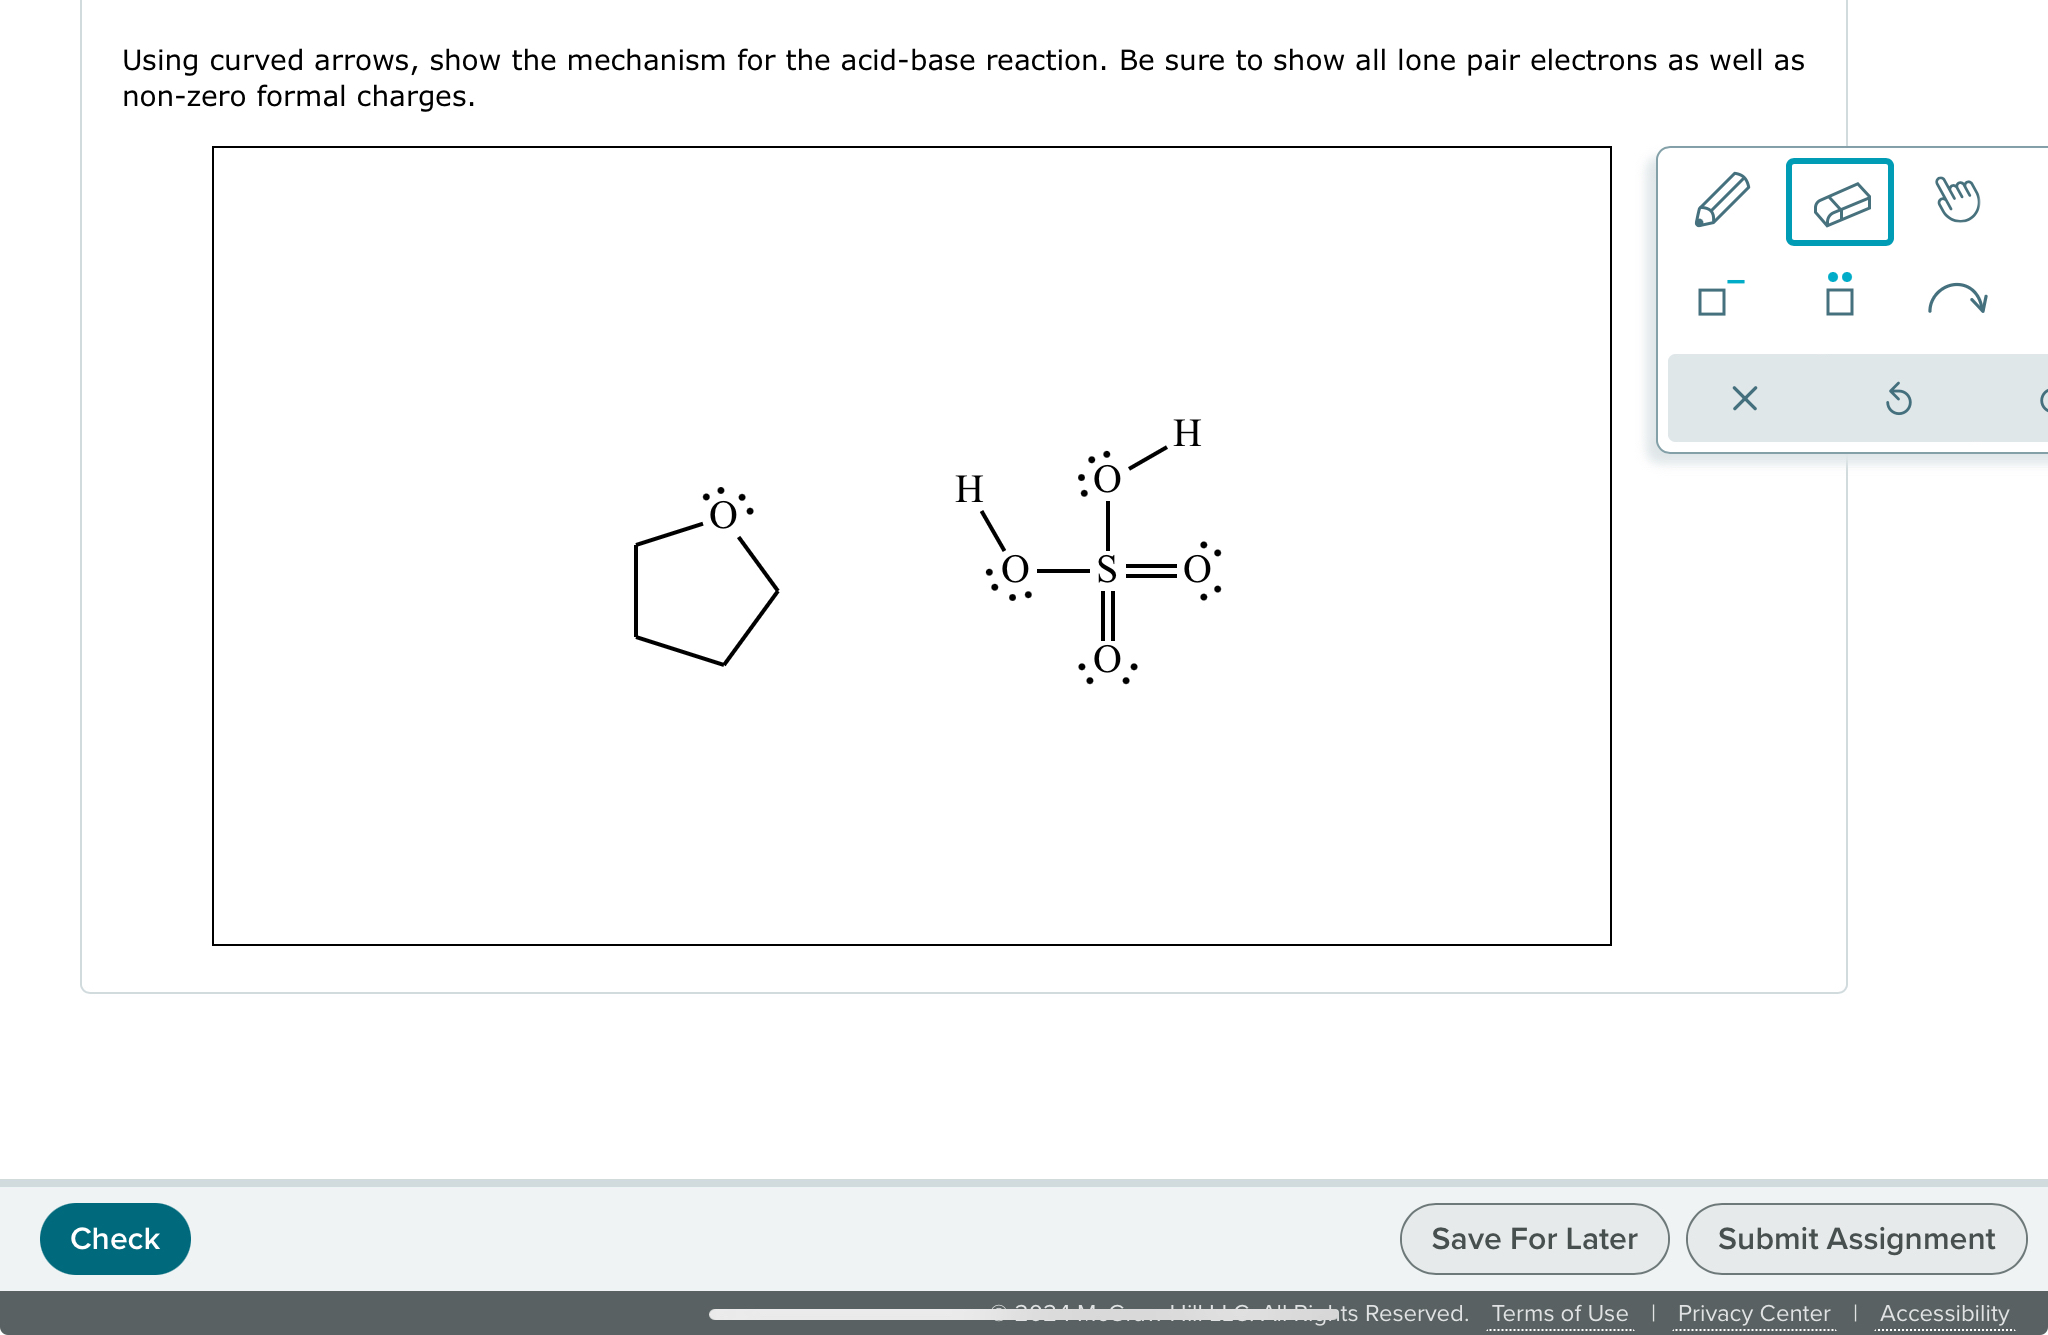
Task: Clear the canvas using the X icon
Action: tap(1743, 398)
